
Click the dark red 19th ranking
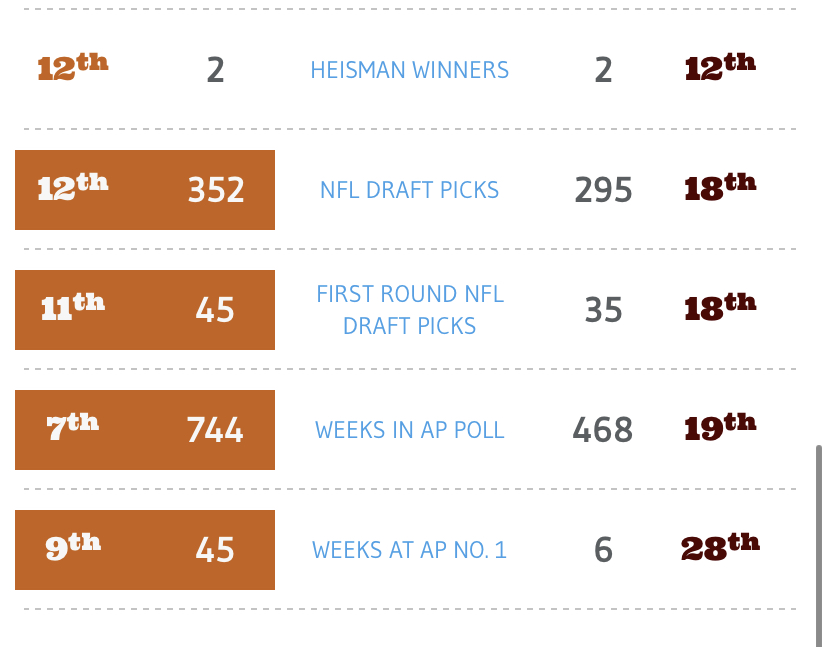tap(720, 427)
